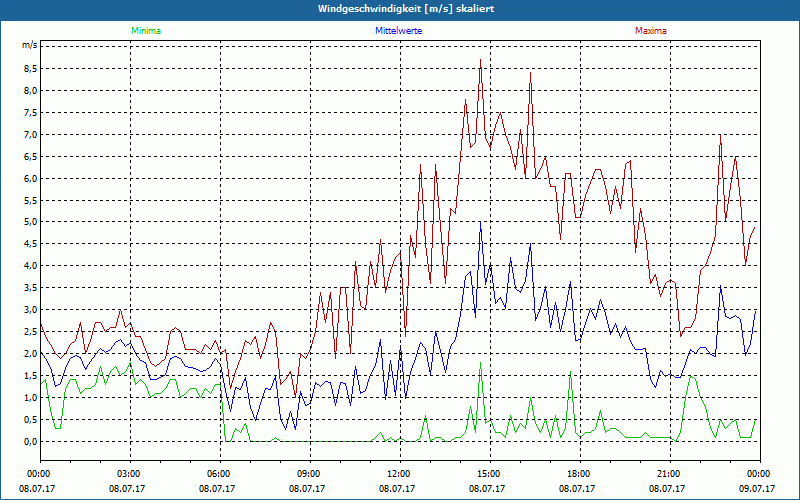Screen dimensions: 800x500
Task: Click the 15:00 time axis label
Action: [x=487, y=474]
